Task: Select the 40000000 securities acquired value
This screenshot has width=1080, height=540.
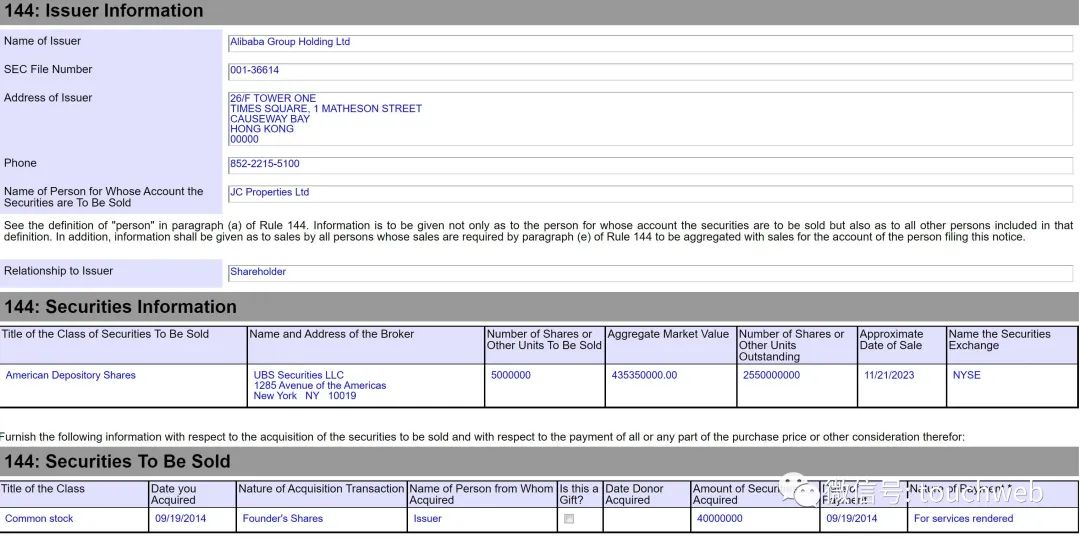Action: pyautogui.click(x=720, y=519)
